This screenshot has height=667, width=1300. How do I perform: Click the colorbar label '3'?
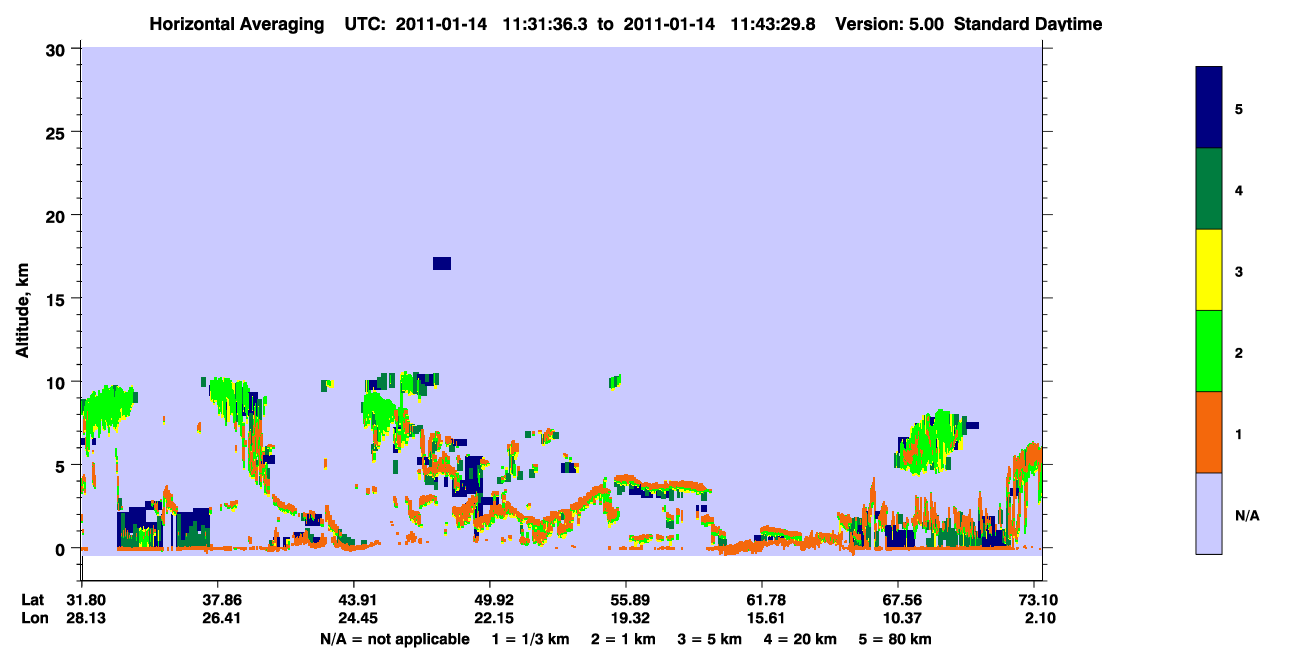click(1239, 271)
